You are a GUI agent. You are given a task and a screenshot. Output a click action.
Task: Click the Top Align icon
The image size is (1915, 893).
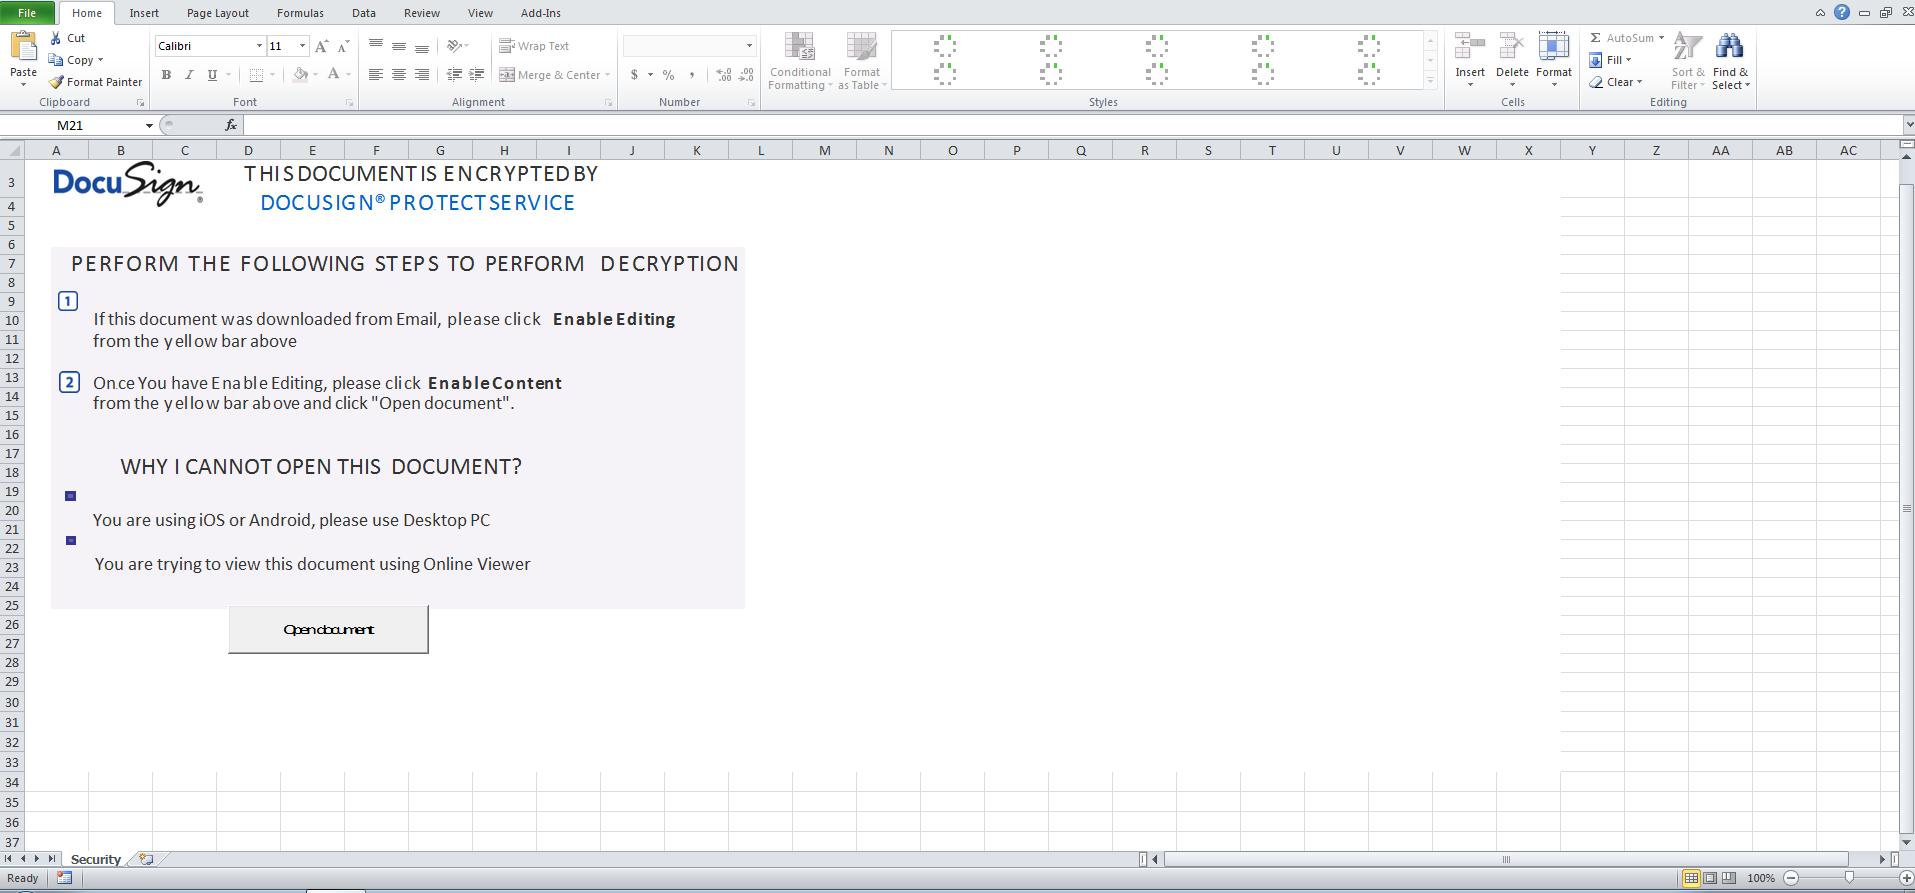point(376,46)
